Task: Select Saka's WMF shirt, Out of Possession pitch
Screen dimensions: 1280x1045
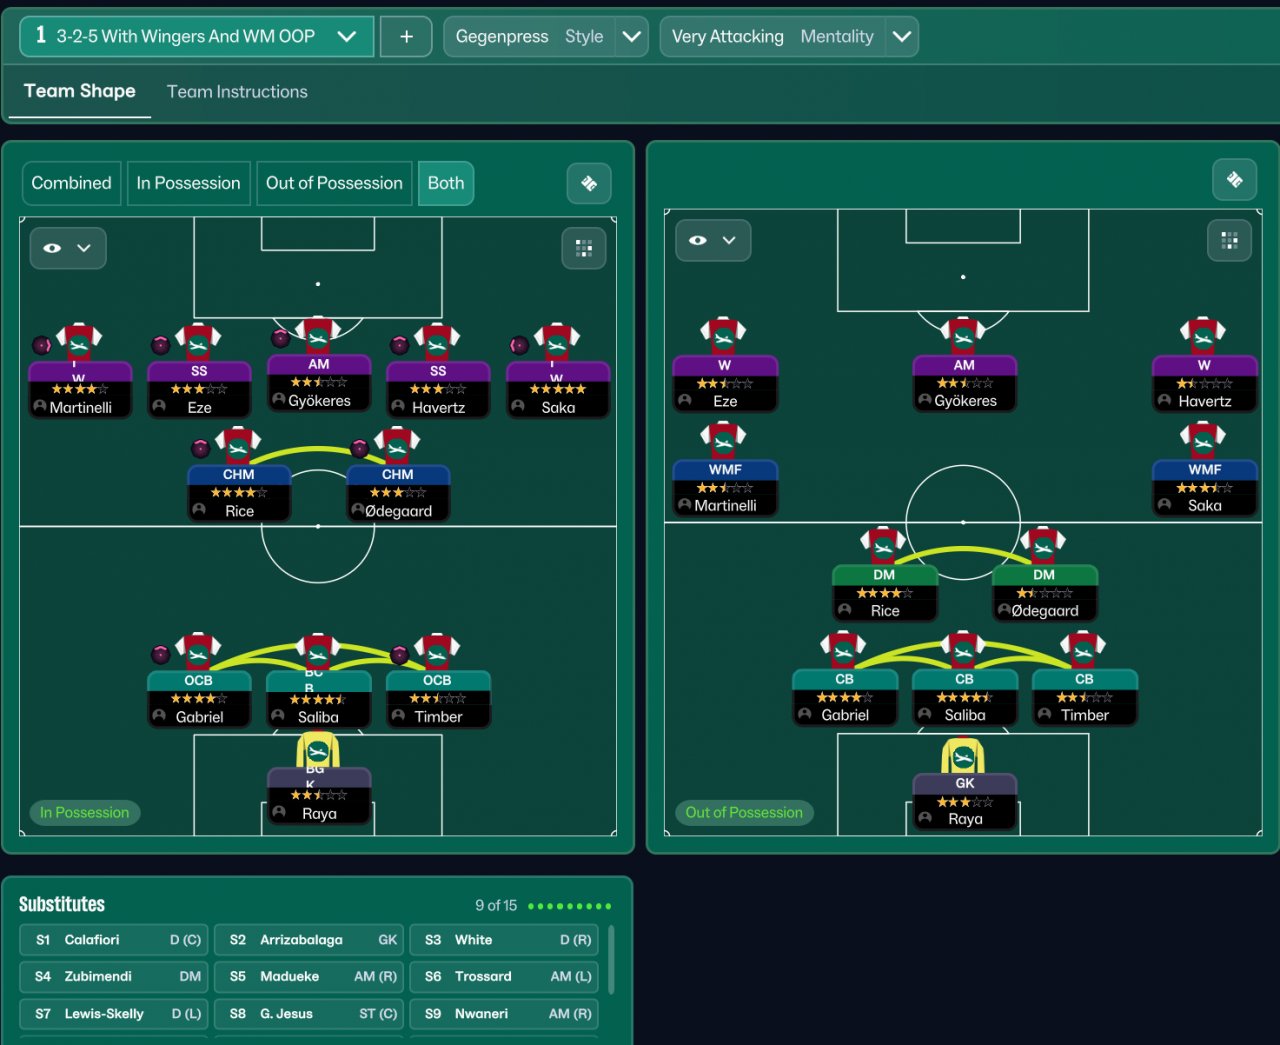Action: 1203,441
